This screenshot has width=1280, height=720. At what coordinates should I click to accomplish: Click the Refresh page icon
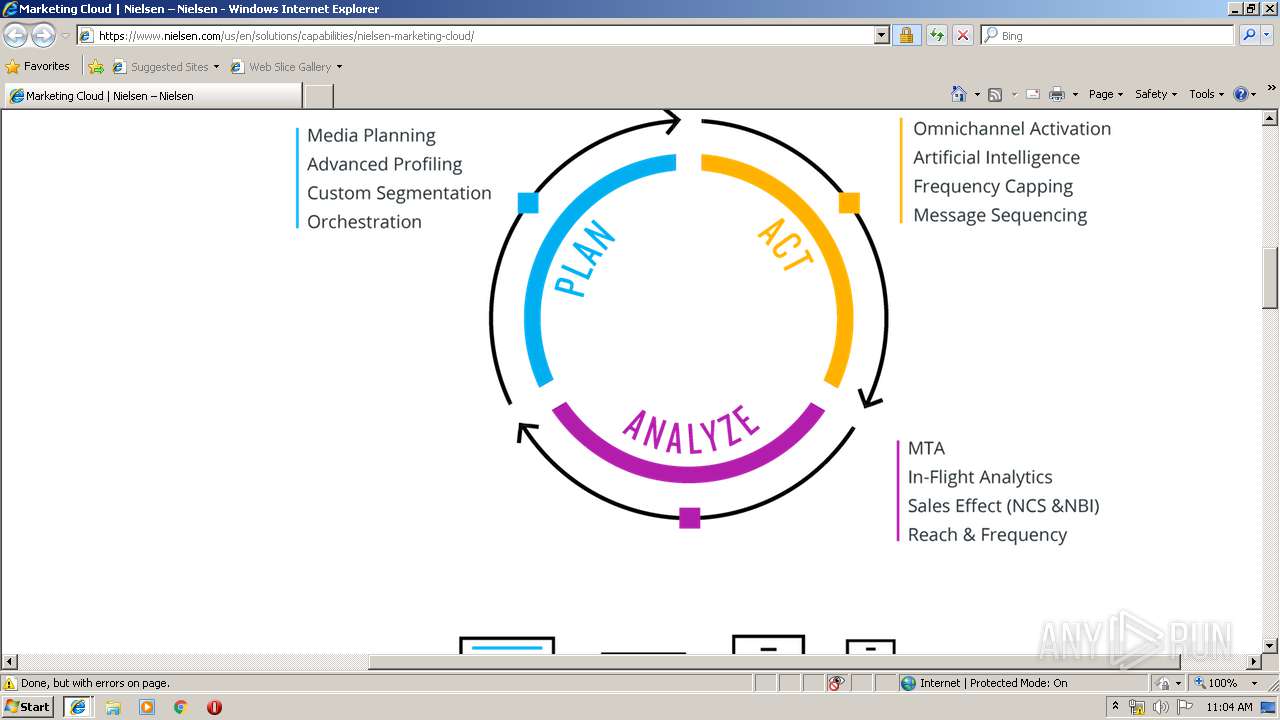[x=936, y=35]
